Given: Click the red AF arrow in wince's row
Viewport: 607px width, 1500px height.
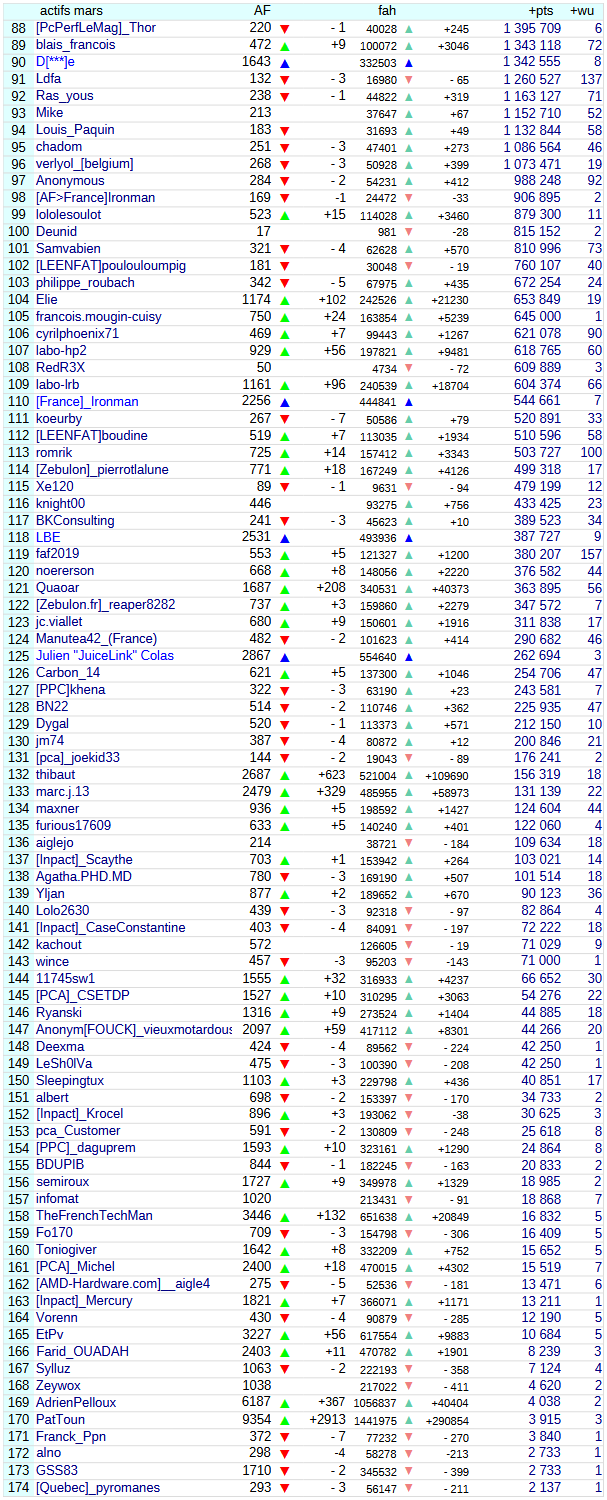Looking at the screenshot, I should pyautogui.click(x=285, y=962).
